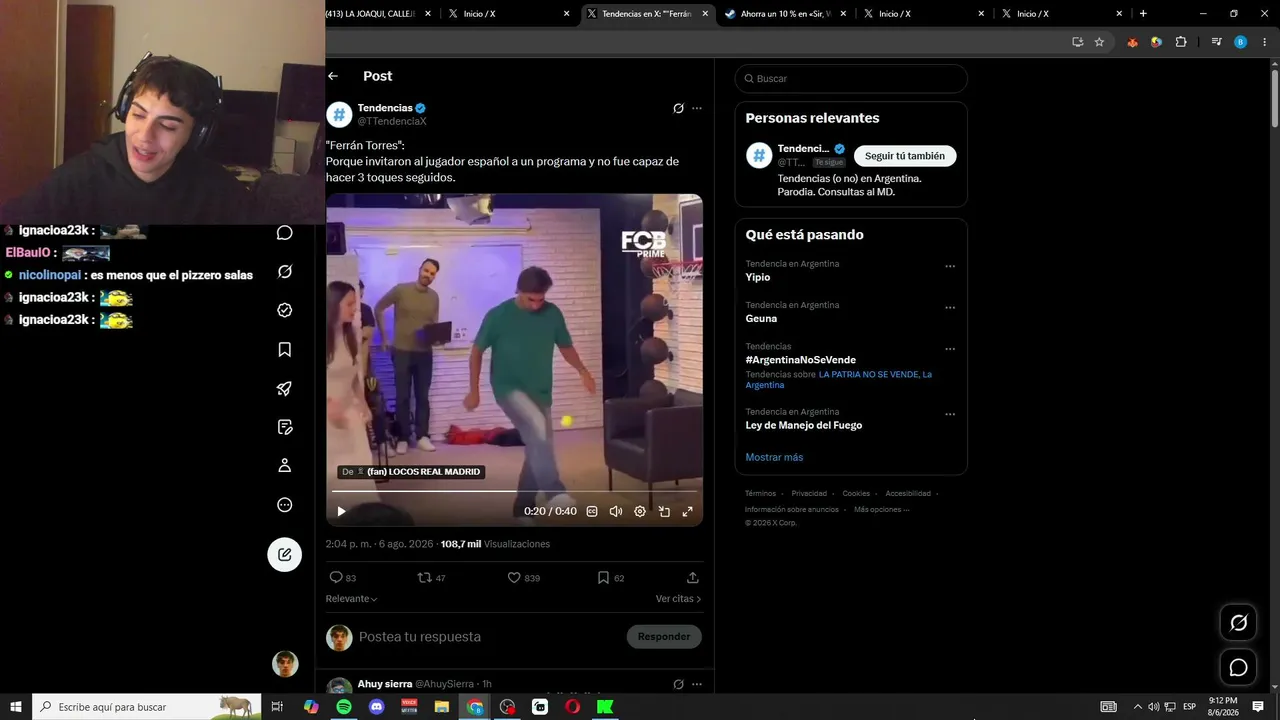The height and width of the screenshot is (720, 1280).
Task: Install app from address bar icon
Action: click(x=1077, y=42)
